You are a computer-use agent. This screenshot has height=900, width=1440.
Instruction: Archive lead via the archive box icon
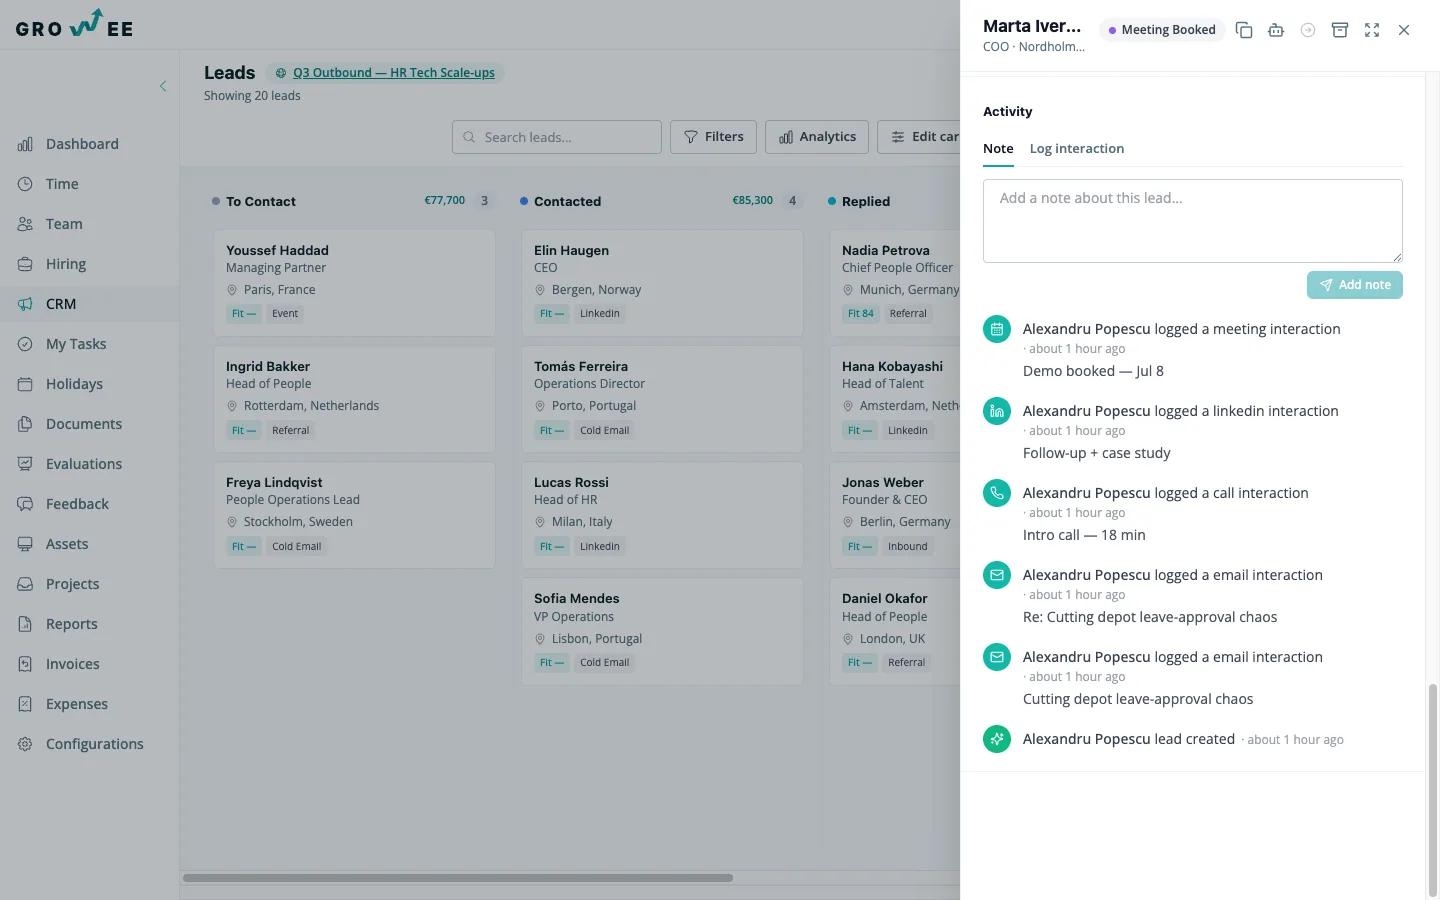click(1340, 30)
